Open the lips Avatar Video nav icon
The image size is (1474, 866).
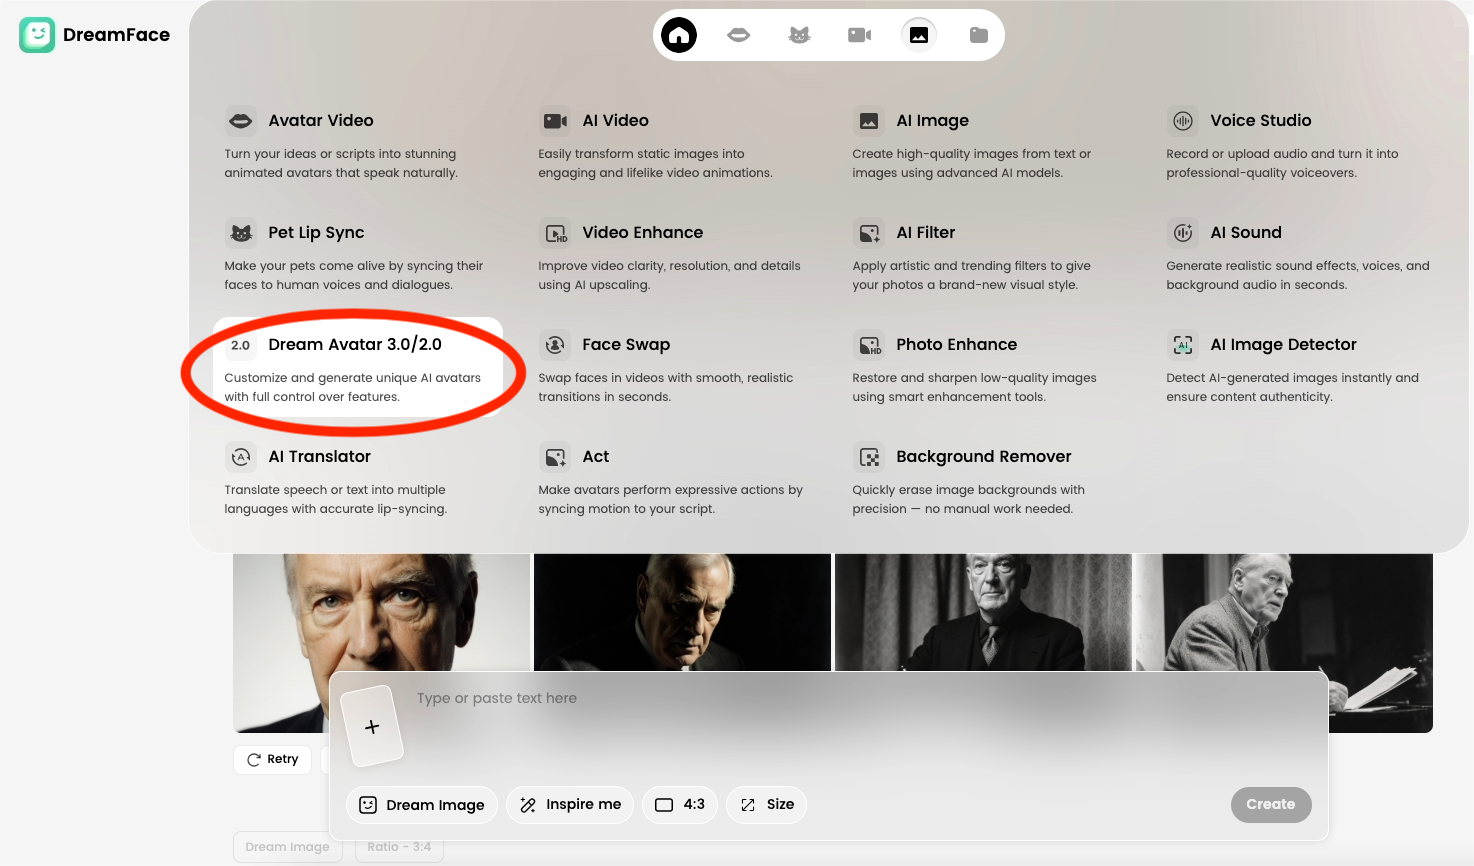tap(738, 35)
